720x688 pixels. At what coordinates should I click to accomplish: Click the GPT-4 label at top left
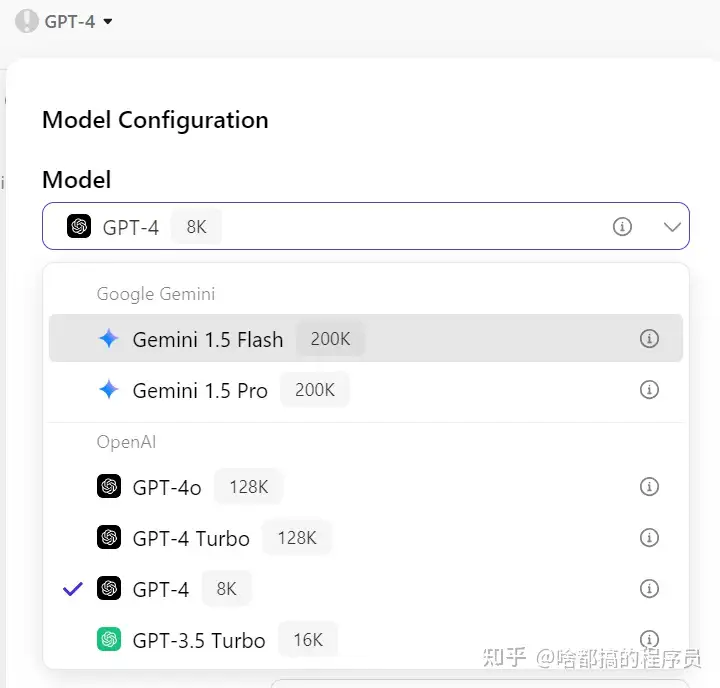(x=69, y=21)
